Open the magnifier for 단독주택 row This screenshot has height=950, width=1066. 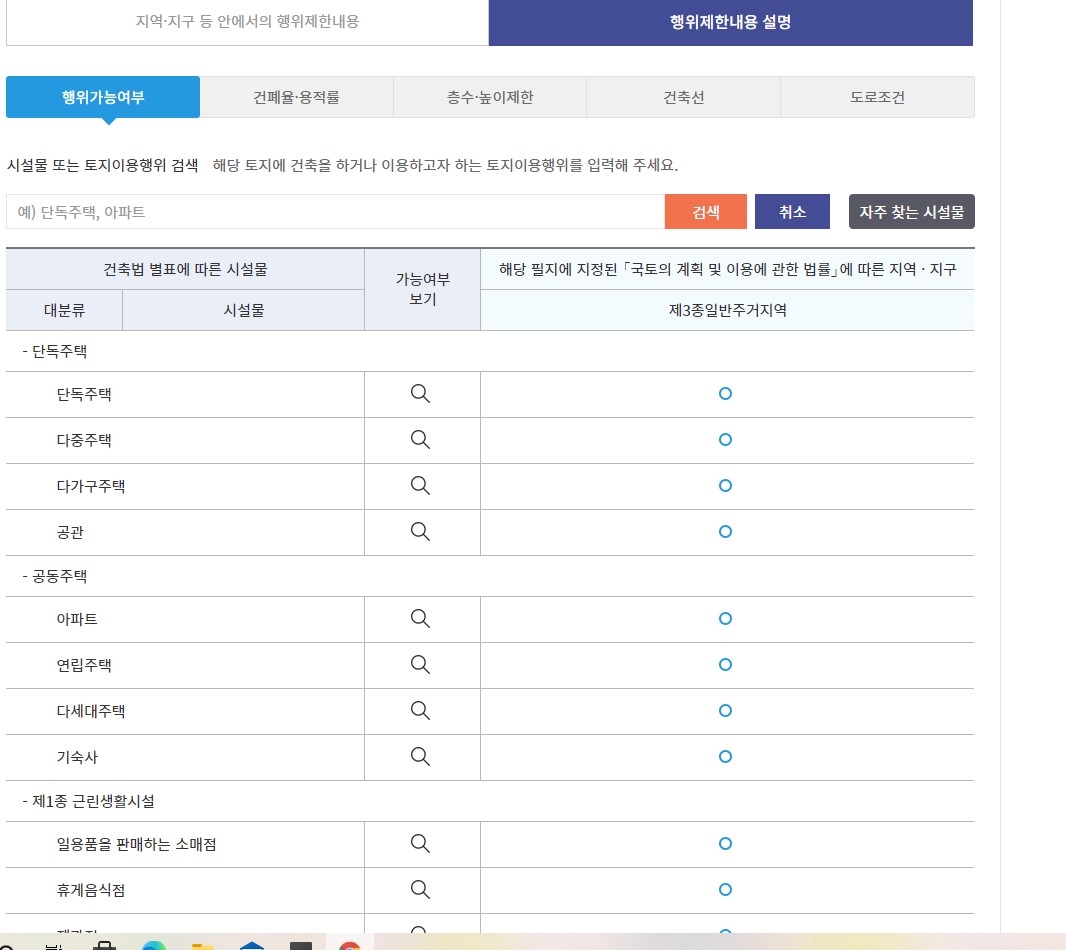(x=420, y=394)
